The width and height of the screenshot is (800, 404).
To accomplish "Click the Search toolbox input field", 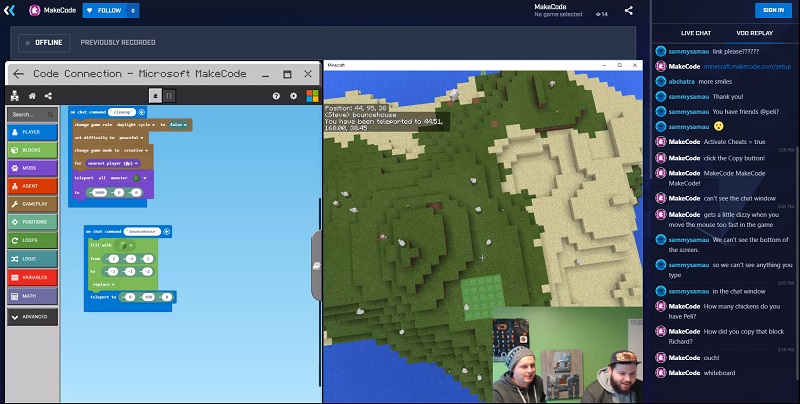I will point(32,114).
